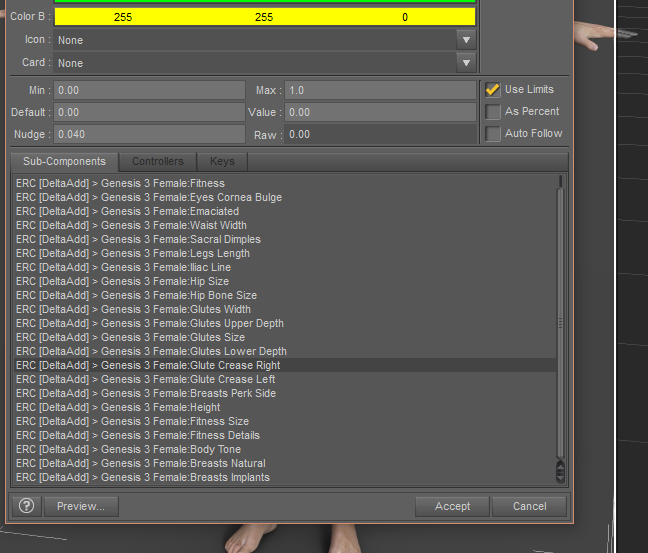The width and height of the screenshot is (648, 553).
Task: Select row 'Genesis 3 Female:Fitness Size'
Action: pyautogui.click(x=285, y=422)
